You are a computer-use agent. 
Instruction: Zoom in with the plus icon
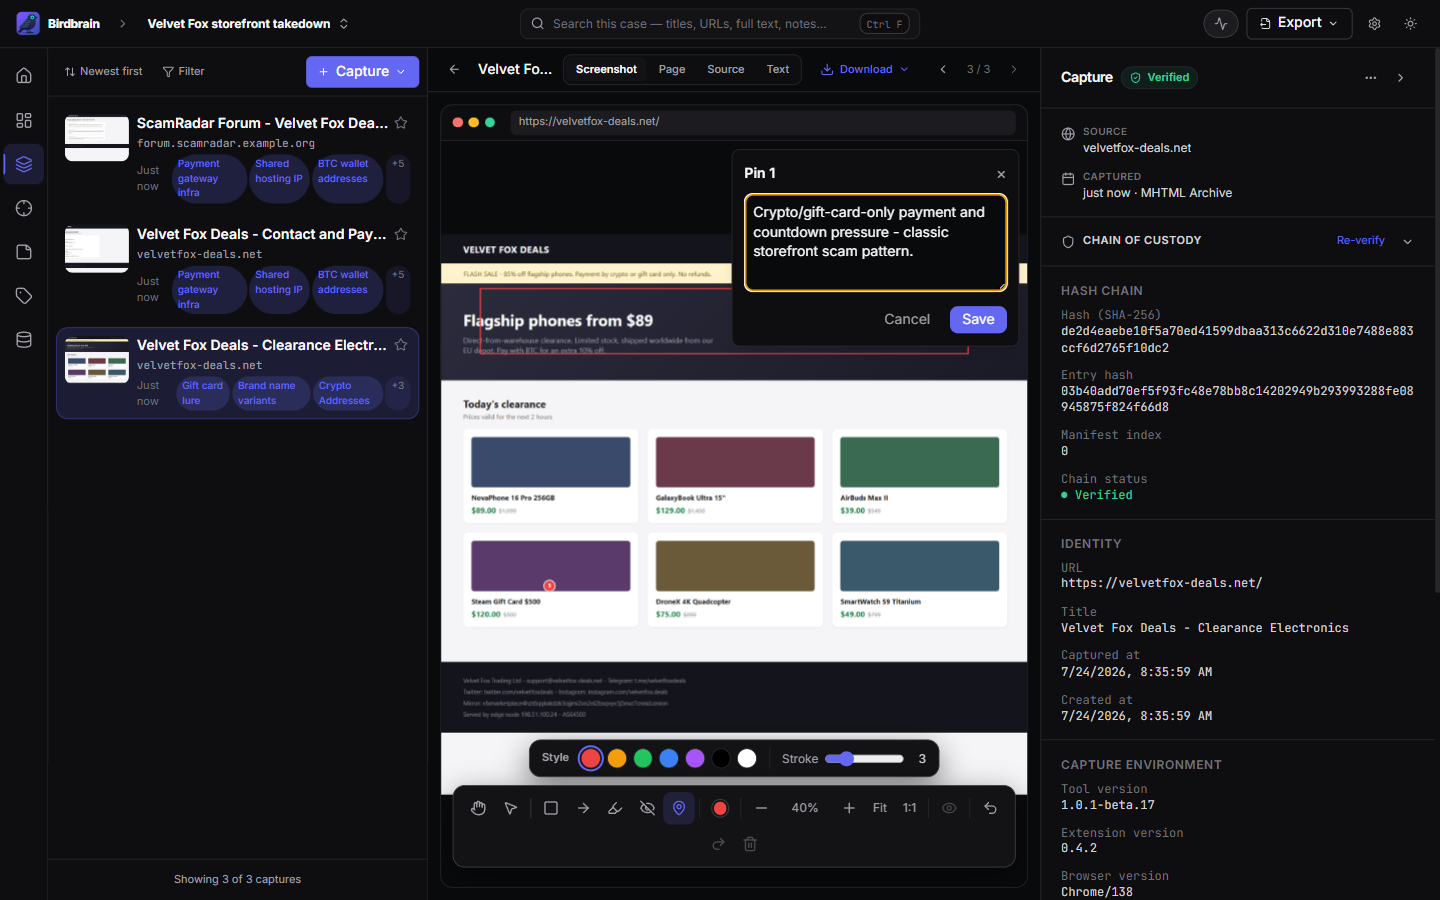tap(849, 808)
